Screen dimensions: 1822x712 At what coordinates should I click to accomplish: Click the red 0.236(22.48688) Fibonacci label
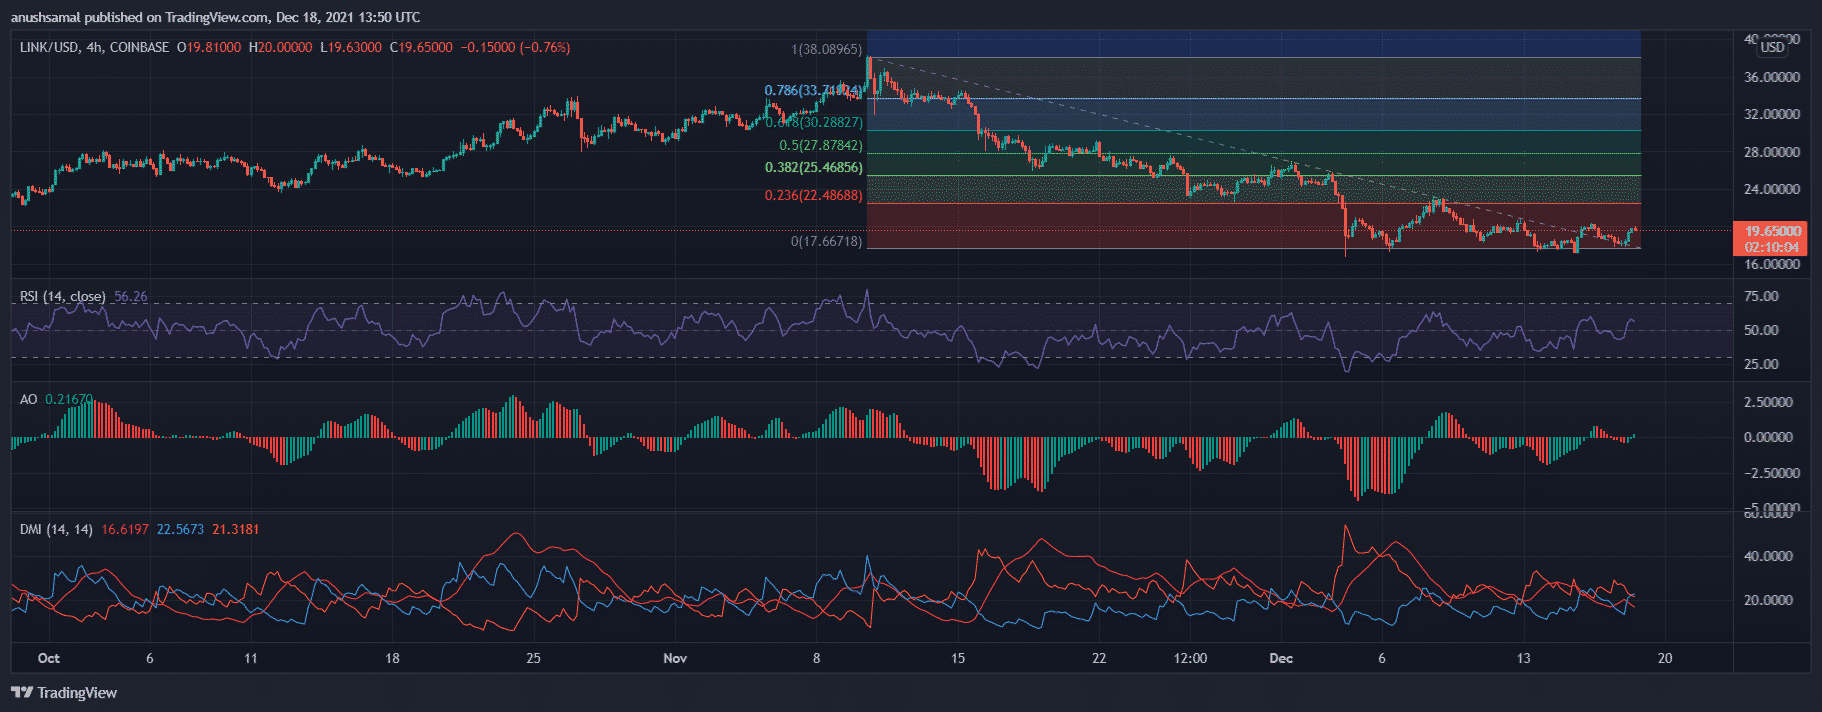point(813,195)
